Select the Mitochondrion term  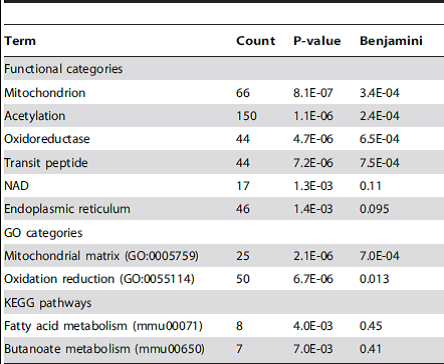45,93
